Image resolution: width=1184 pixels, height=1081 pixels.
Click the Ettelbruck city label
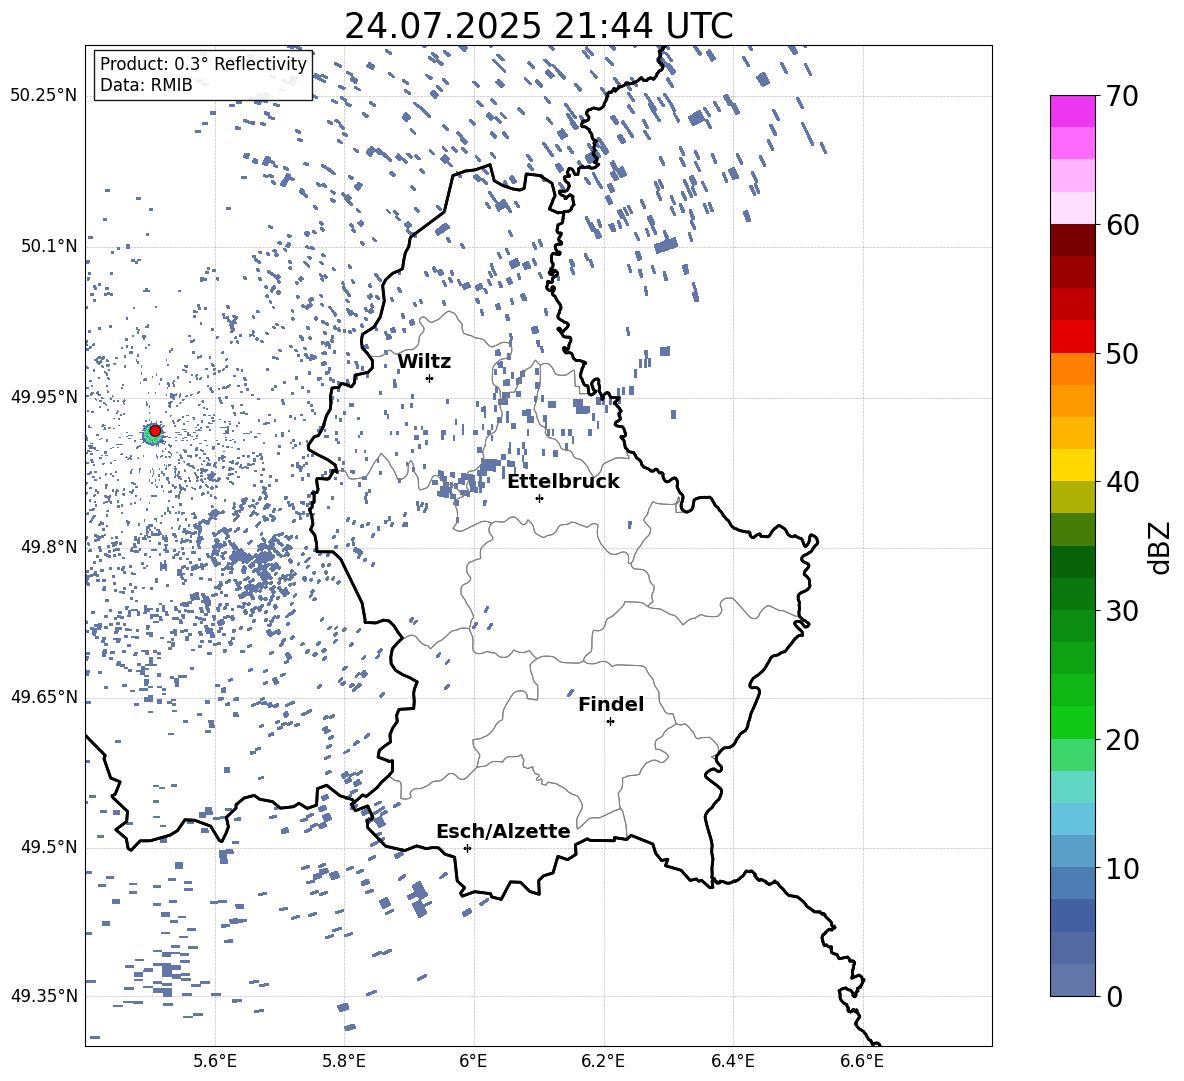563,482
